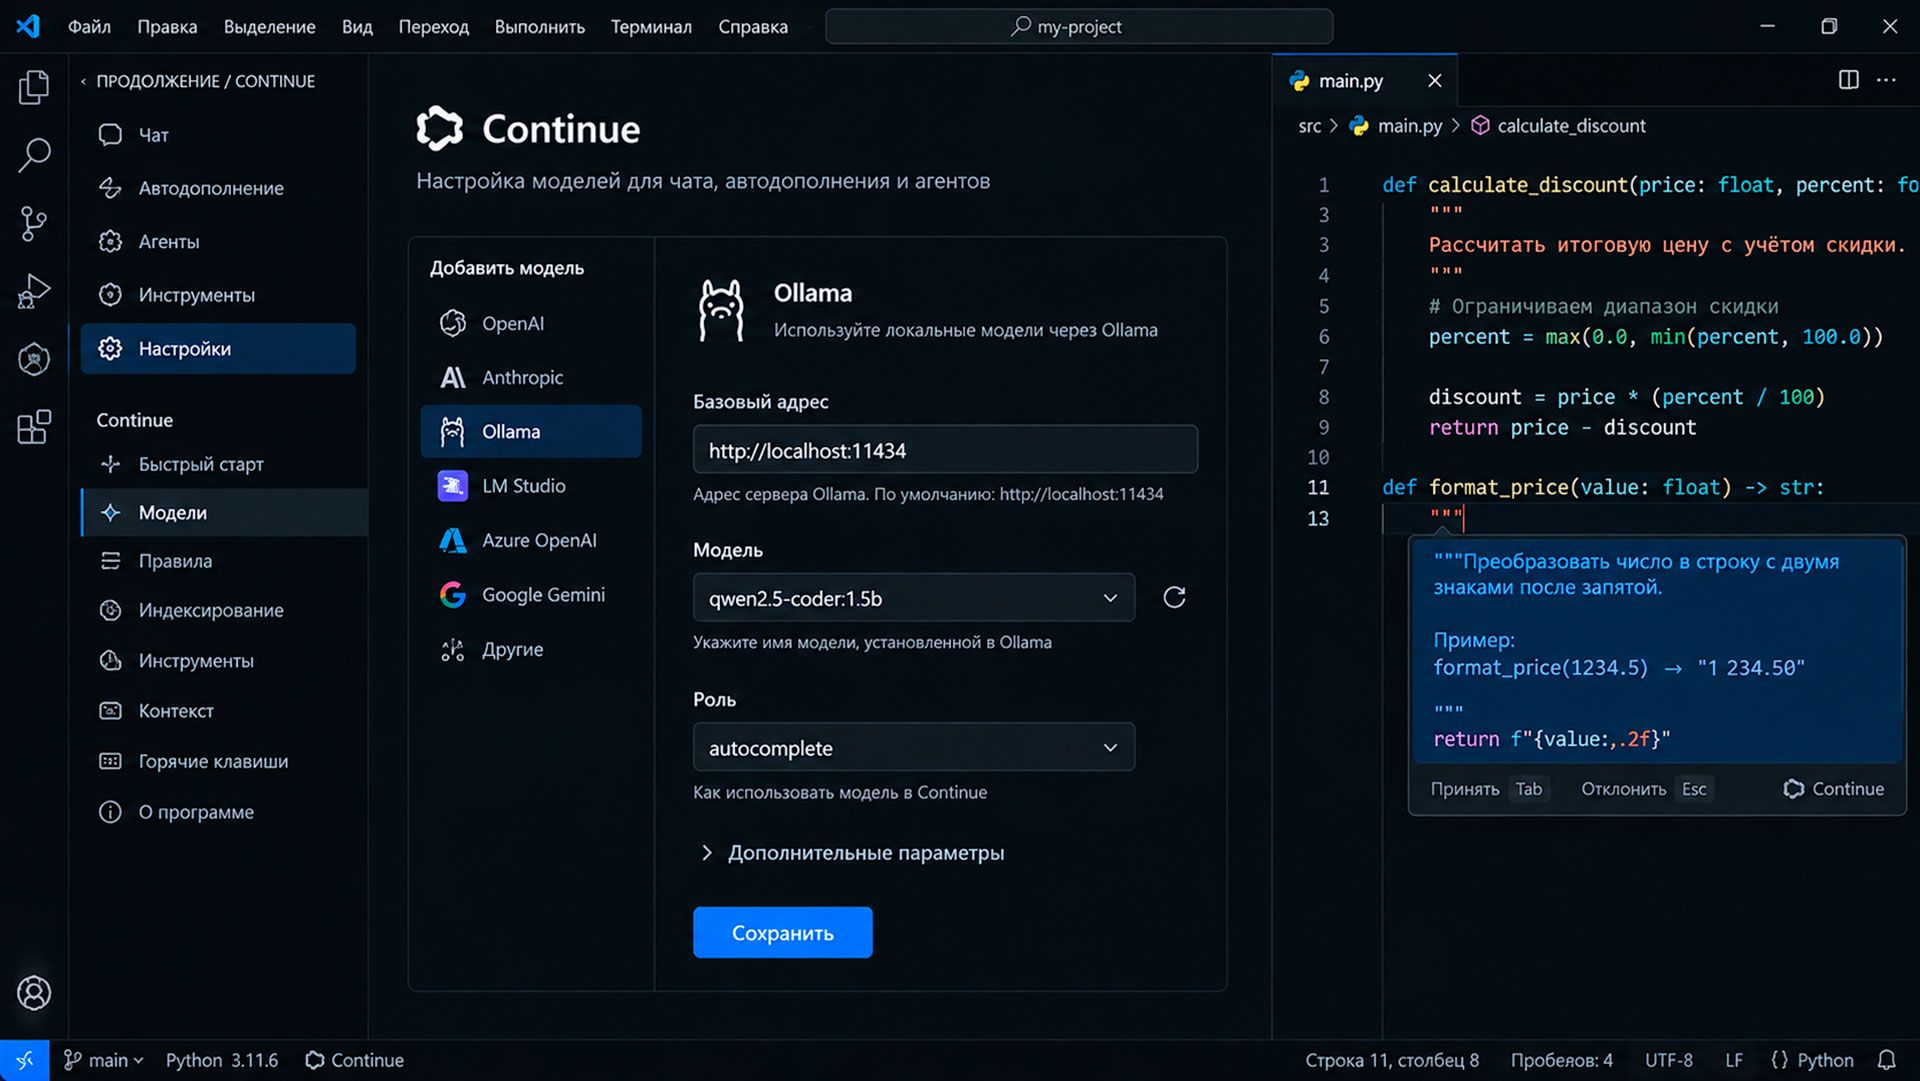The image size is (1920, 1081).
Task: Click the Сохранить button
Action: pyautogui.click(x=782, y=933)
